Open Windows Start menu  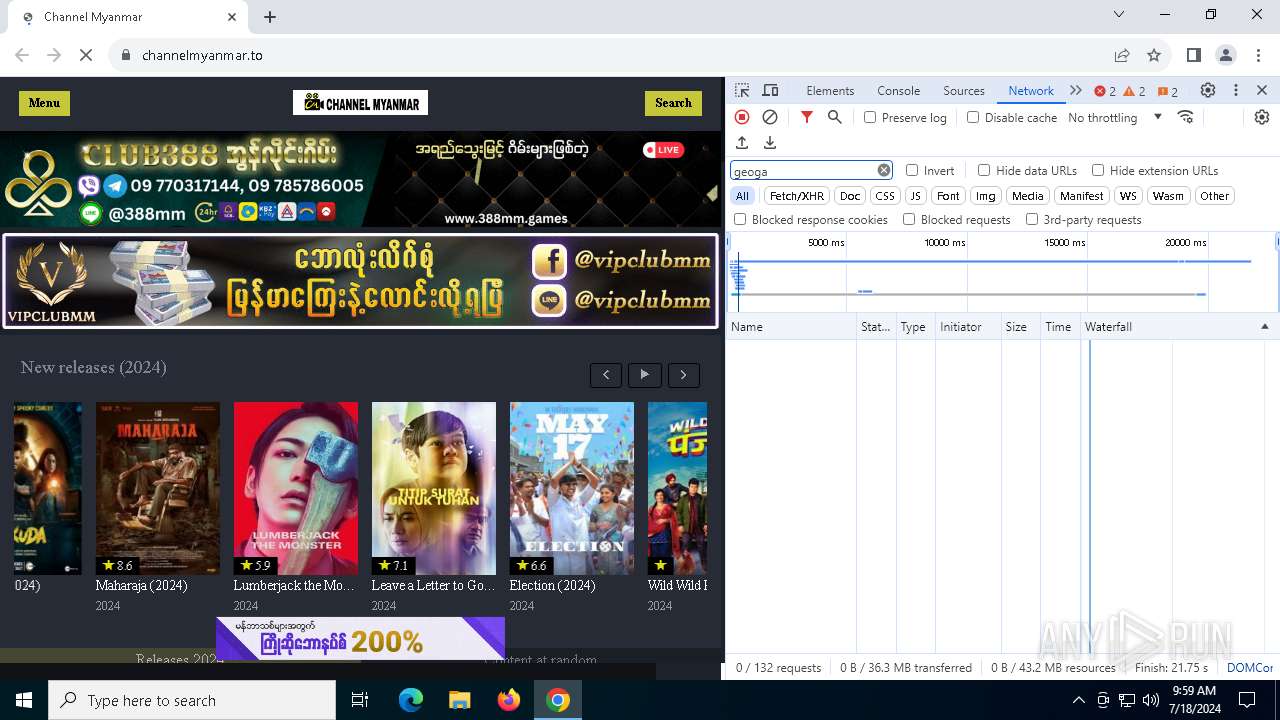[24, 700]
